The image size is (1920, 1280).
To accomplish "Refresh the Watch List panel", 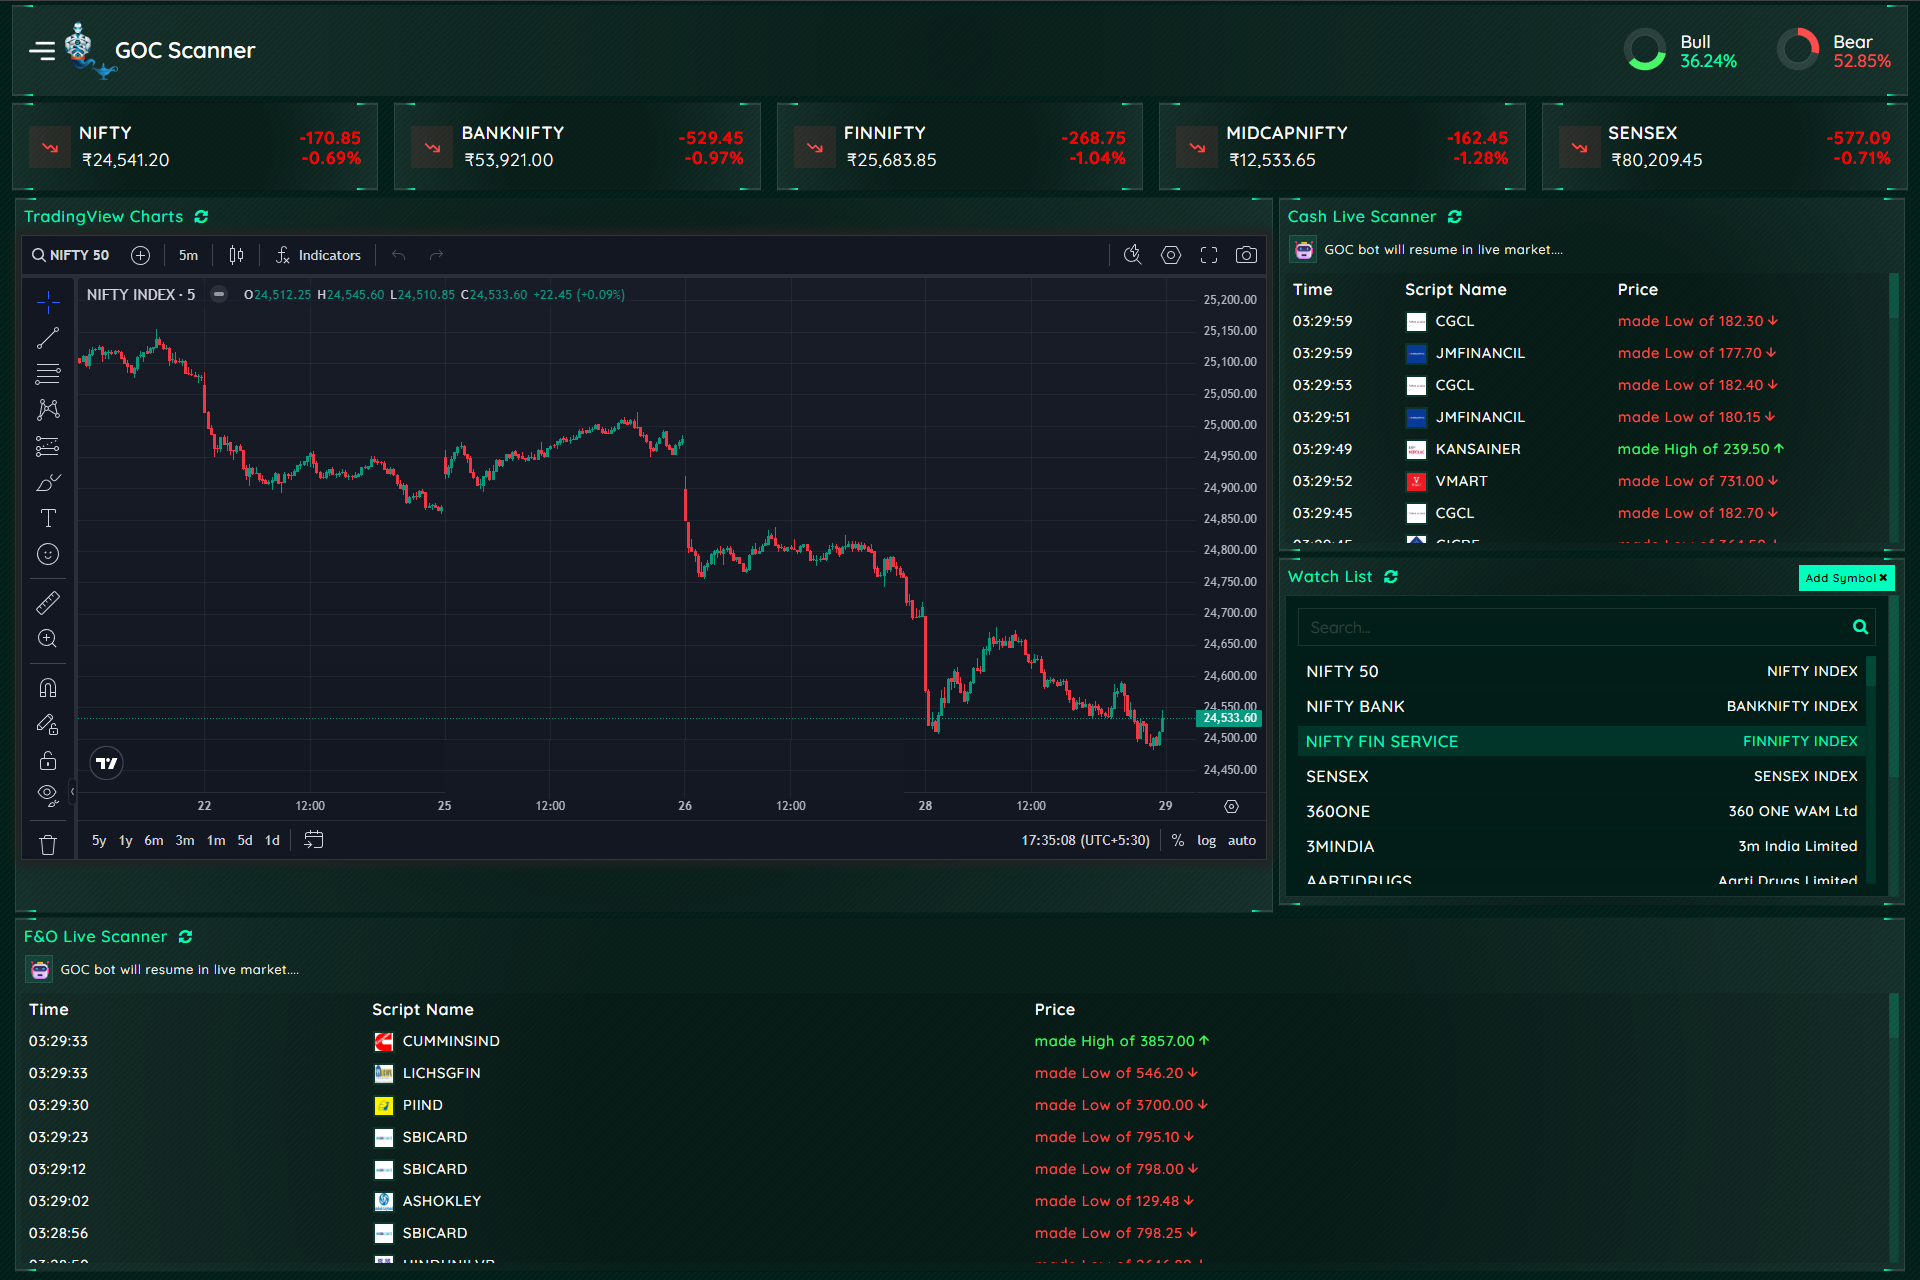I will (1391, 577).
